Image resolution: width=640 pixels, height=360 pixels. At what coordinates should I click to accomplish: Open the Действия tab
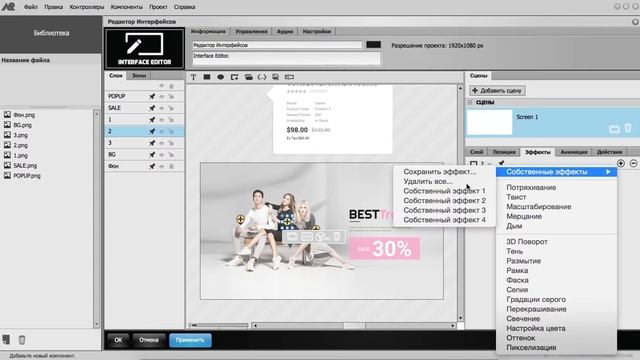point(609,152)
